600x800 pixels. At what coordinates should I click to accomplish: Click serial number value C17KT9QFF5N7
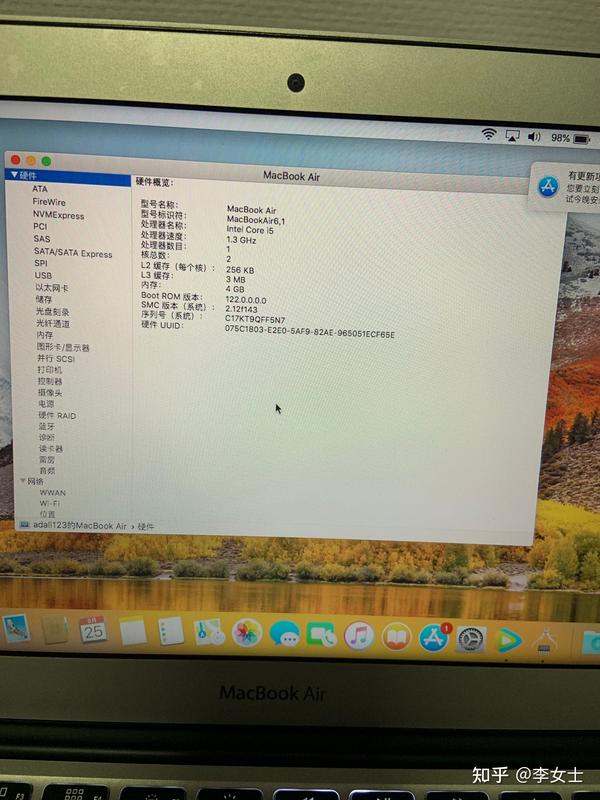[255, 319]
